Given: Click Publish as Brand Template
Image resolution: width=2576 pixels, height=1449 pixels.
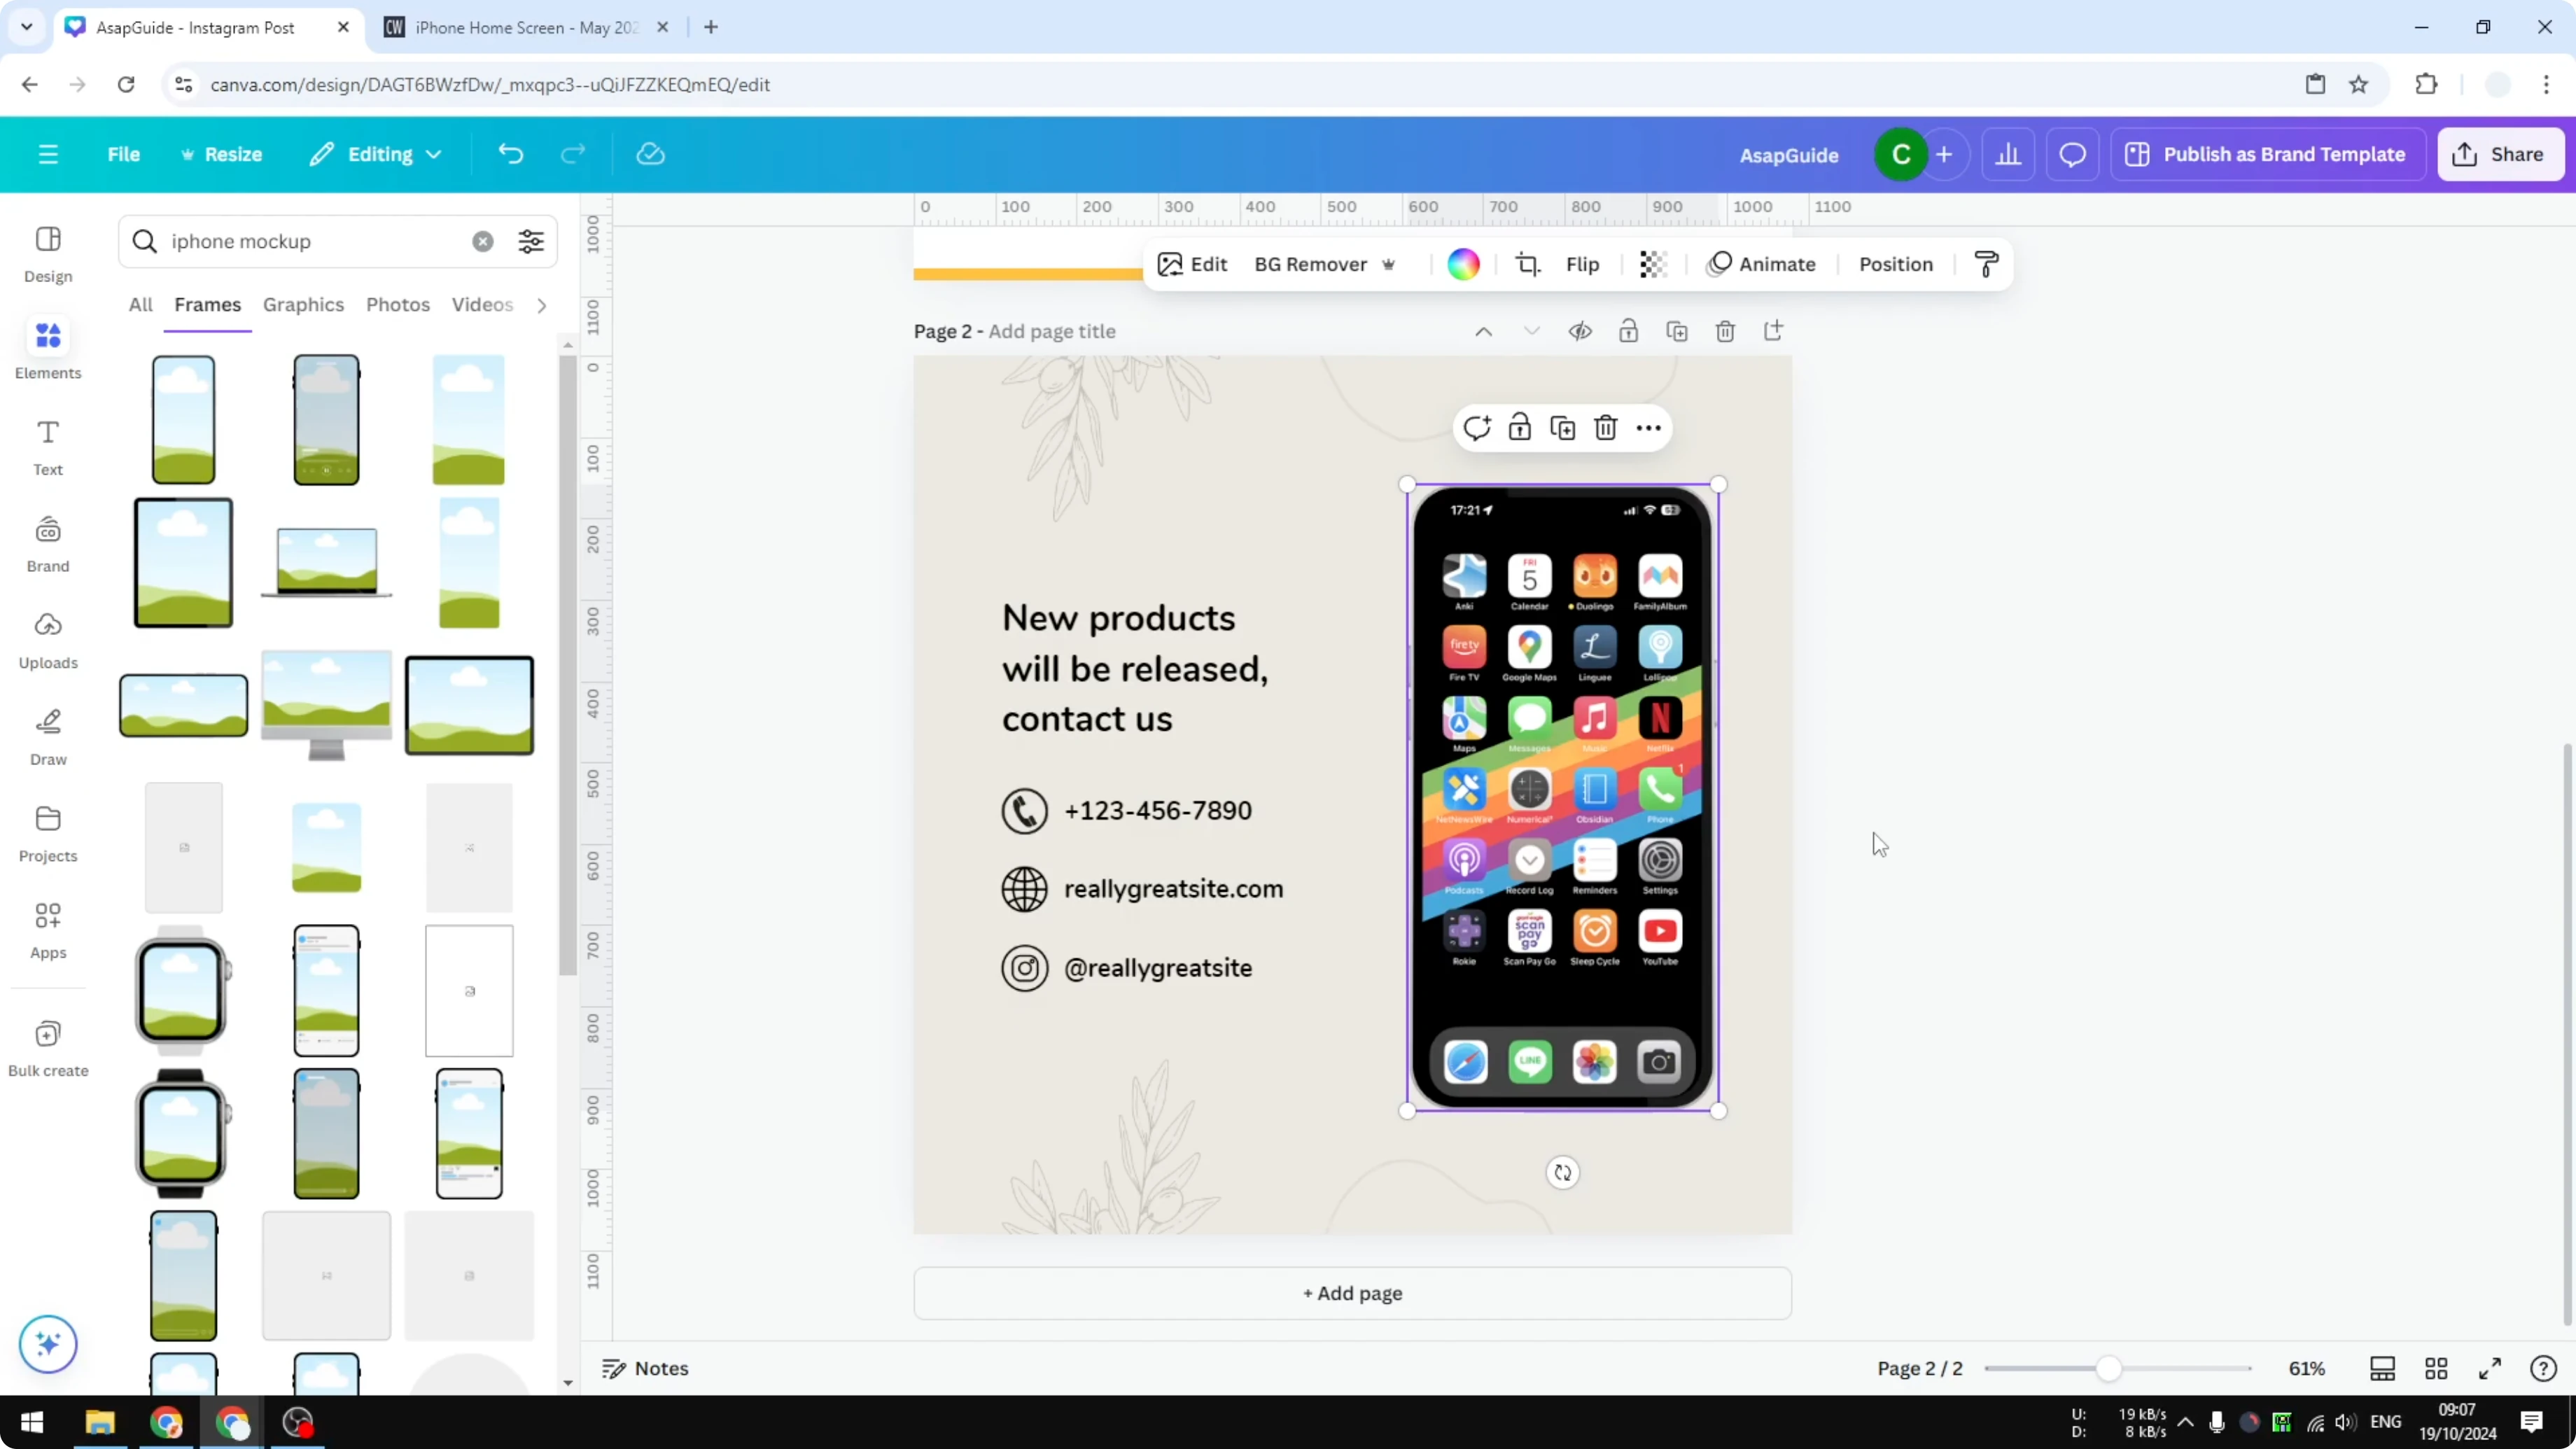Looking at the screenshot, I should (x=2267, y=154).
